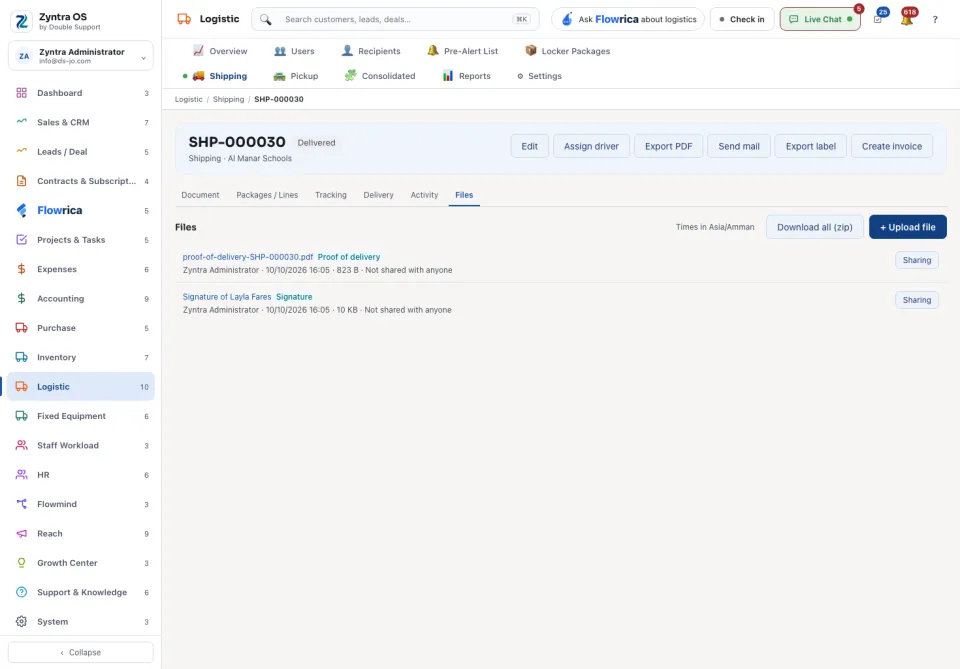Focus the search customers, leads, deals field
This screenshot has height=669, width=960.
(x=396, y=20)
